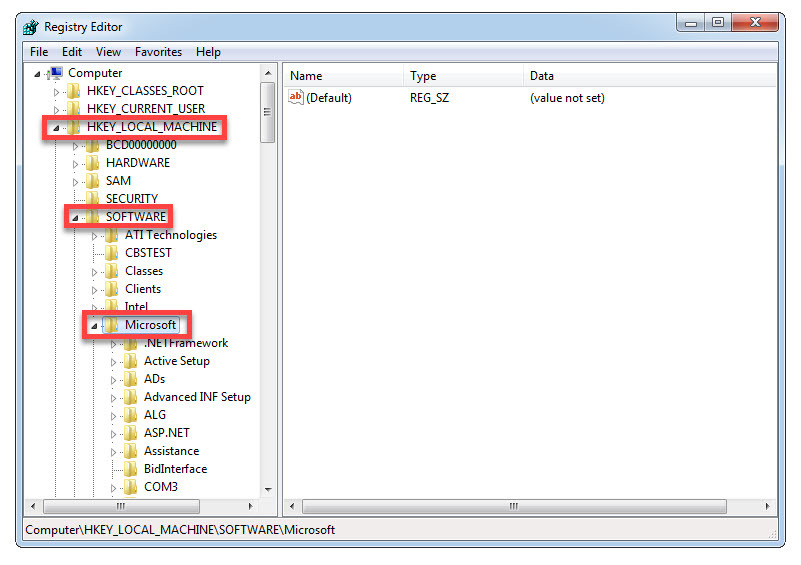The image size is (801, 565).
Task: Click the SECURITY folder icon
Action: [x=93, y=198]
